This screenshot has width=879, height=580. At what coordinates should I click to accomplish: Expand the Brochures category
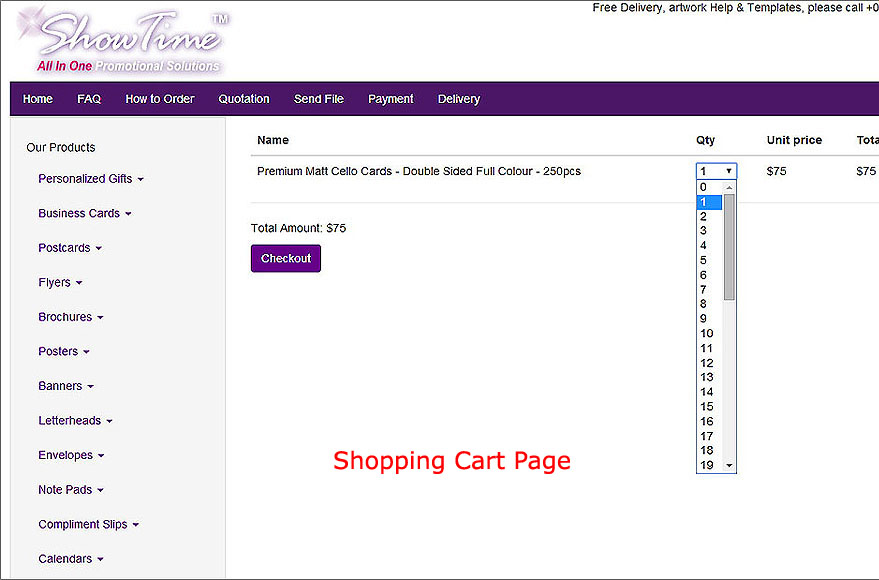tap(71, 317)
